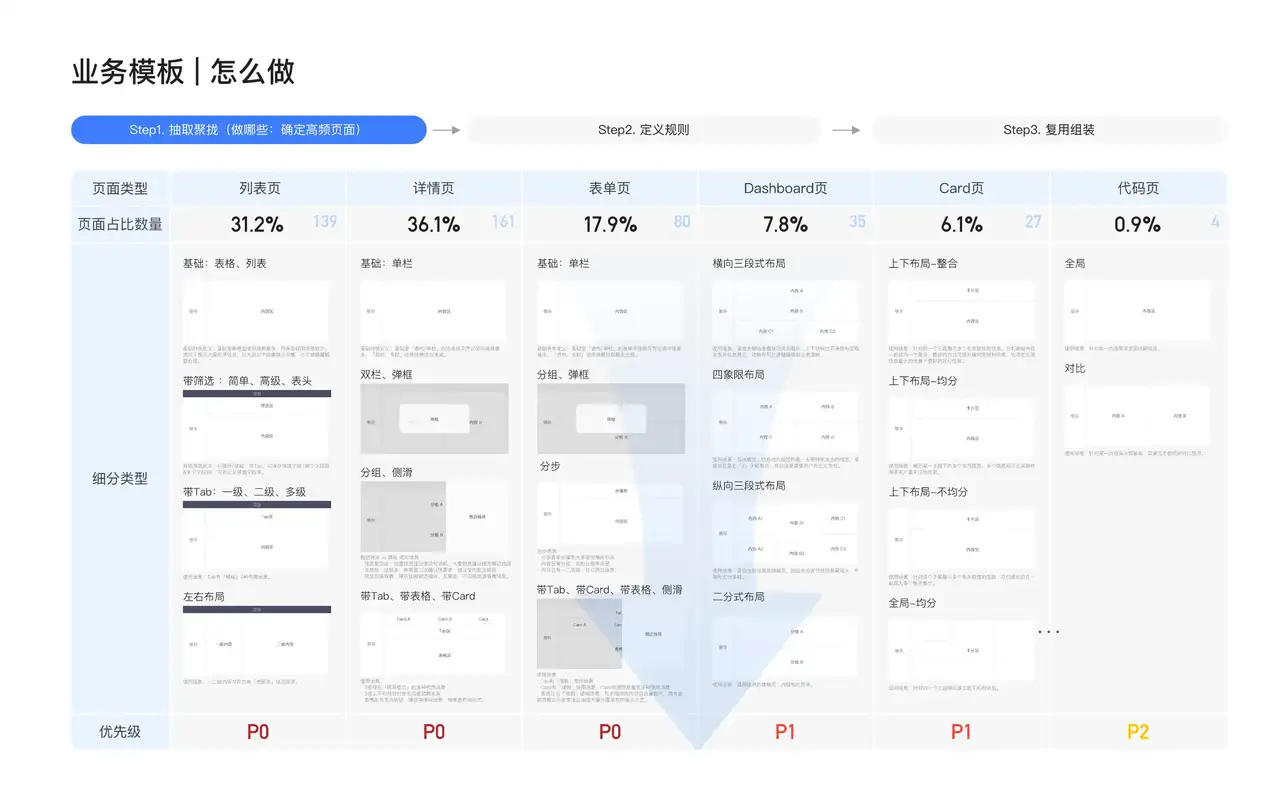Click the P0 priority under 列表页

(x=258, y=732)
